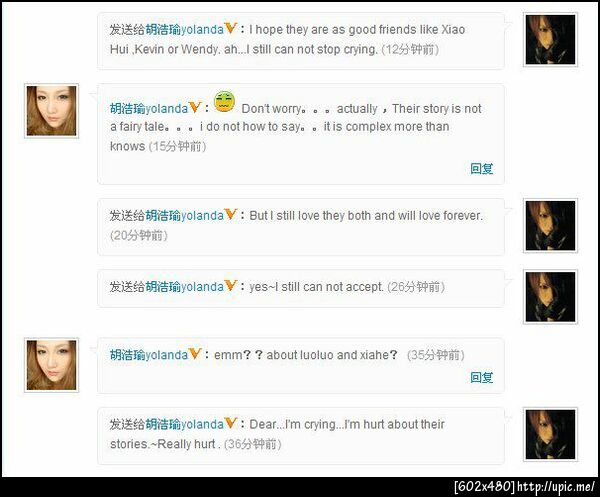This screenshot has width=600, height=497.
Task: Open the yolanda profile photo next to the 'emm' message
Action: pos(51,365)
